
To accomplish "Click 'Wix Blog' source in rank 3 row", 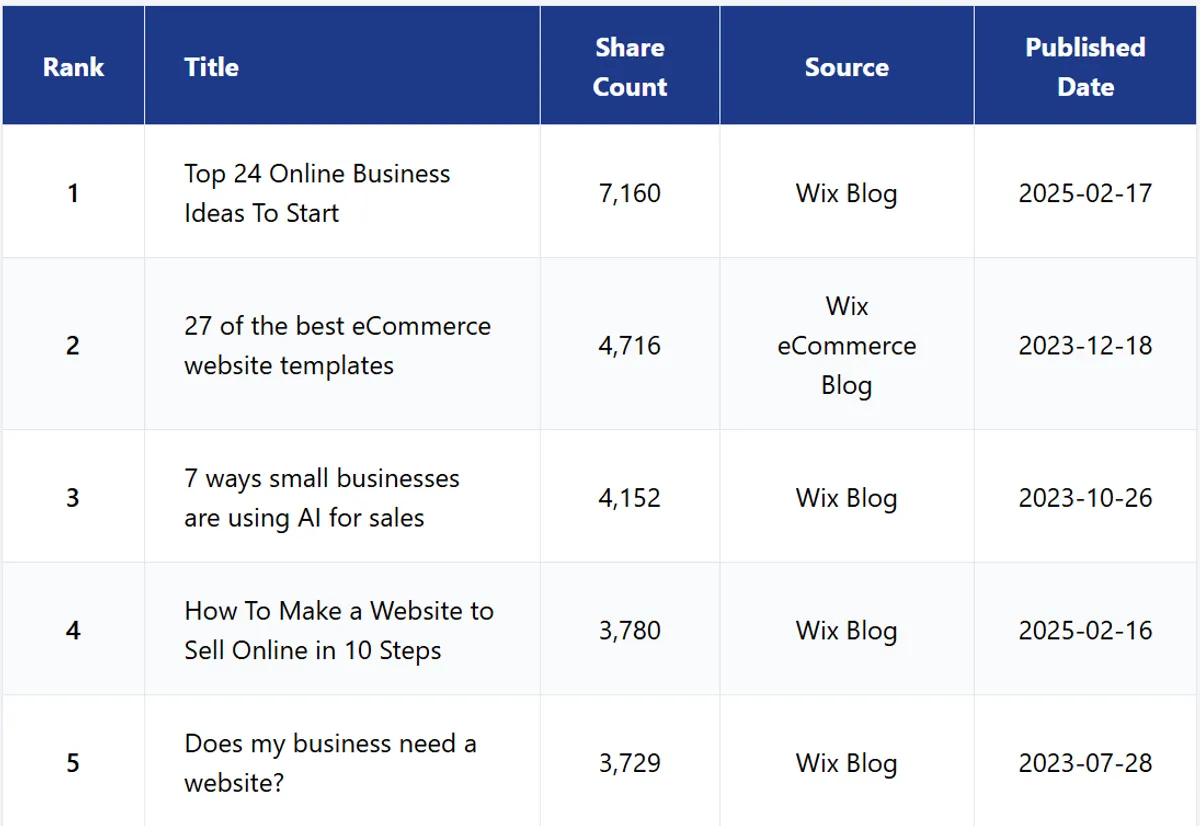I will click(x=846, y=498).
